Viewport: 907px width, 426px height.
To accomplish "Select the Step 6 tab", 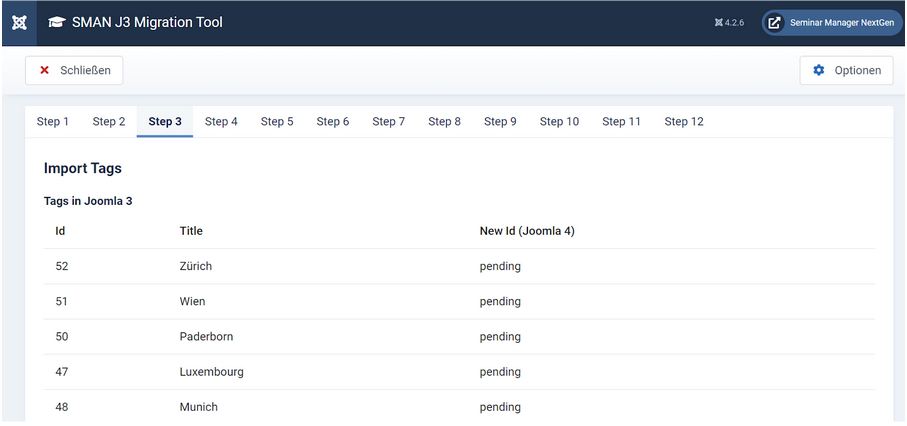I will pyautogui.click(x=333, y=122).
